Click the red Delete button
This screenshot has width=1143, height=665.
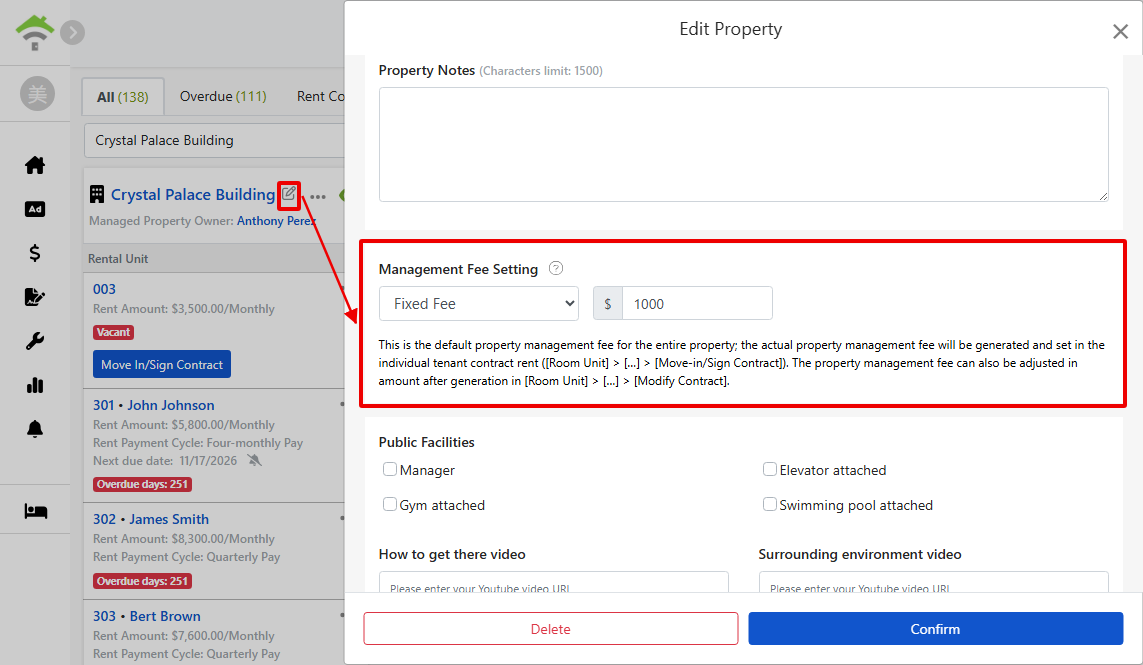click(x=551, y=629)
